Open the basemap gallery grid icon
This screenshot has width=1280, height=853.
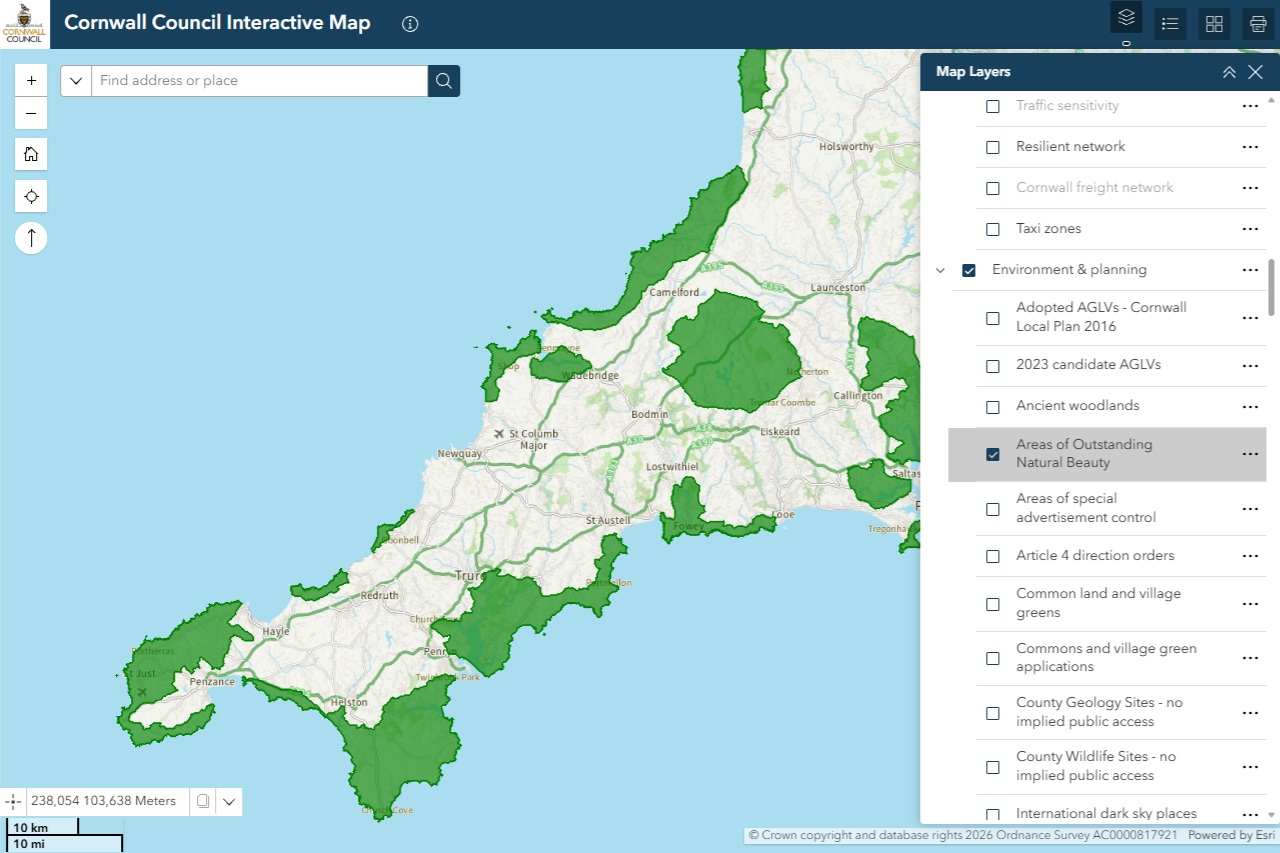coord(1214,24)
